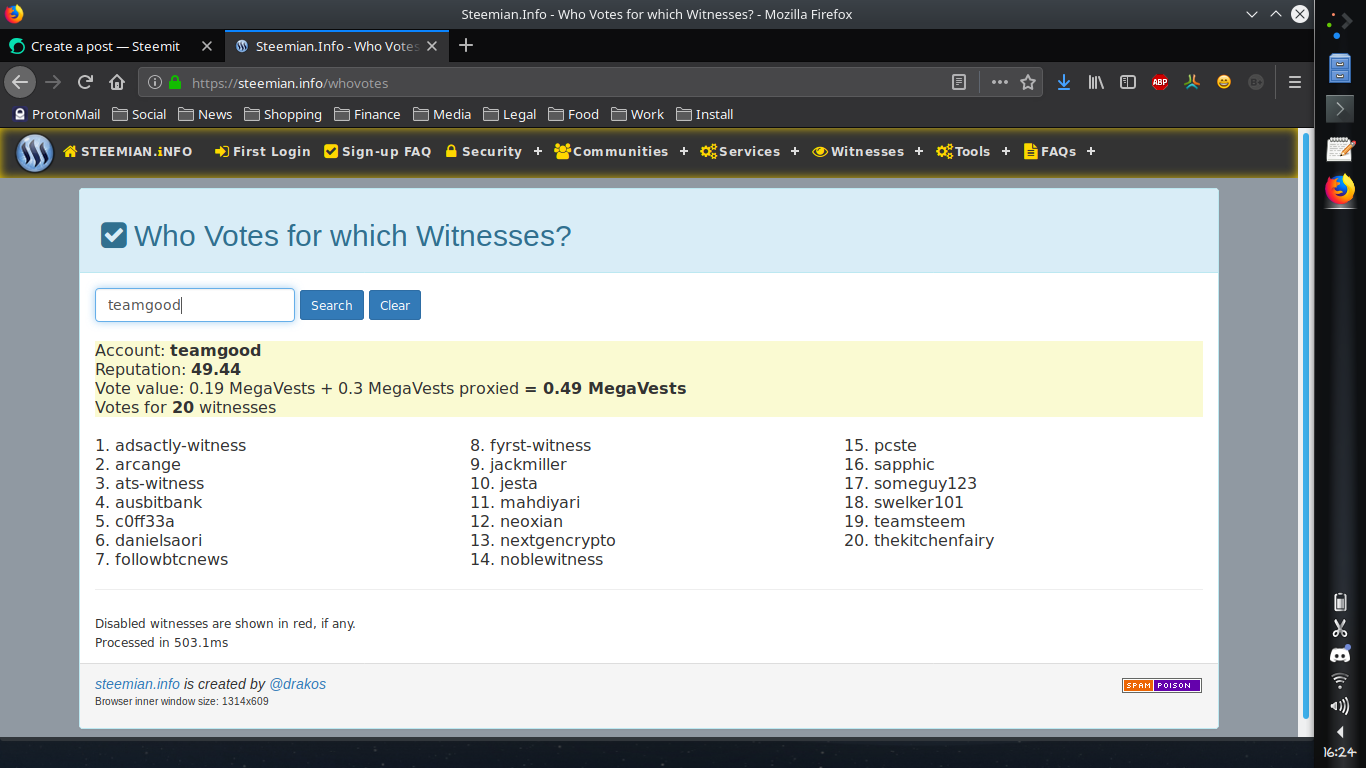Expand the Communities menu plus sign

pyautogui.click(x=684, y=152)
